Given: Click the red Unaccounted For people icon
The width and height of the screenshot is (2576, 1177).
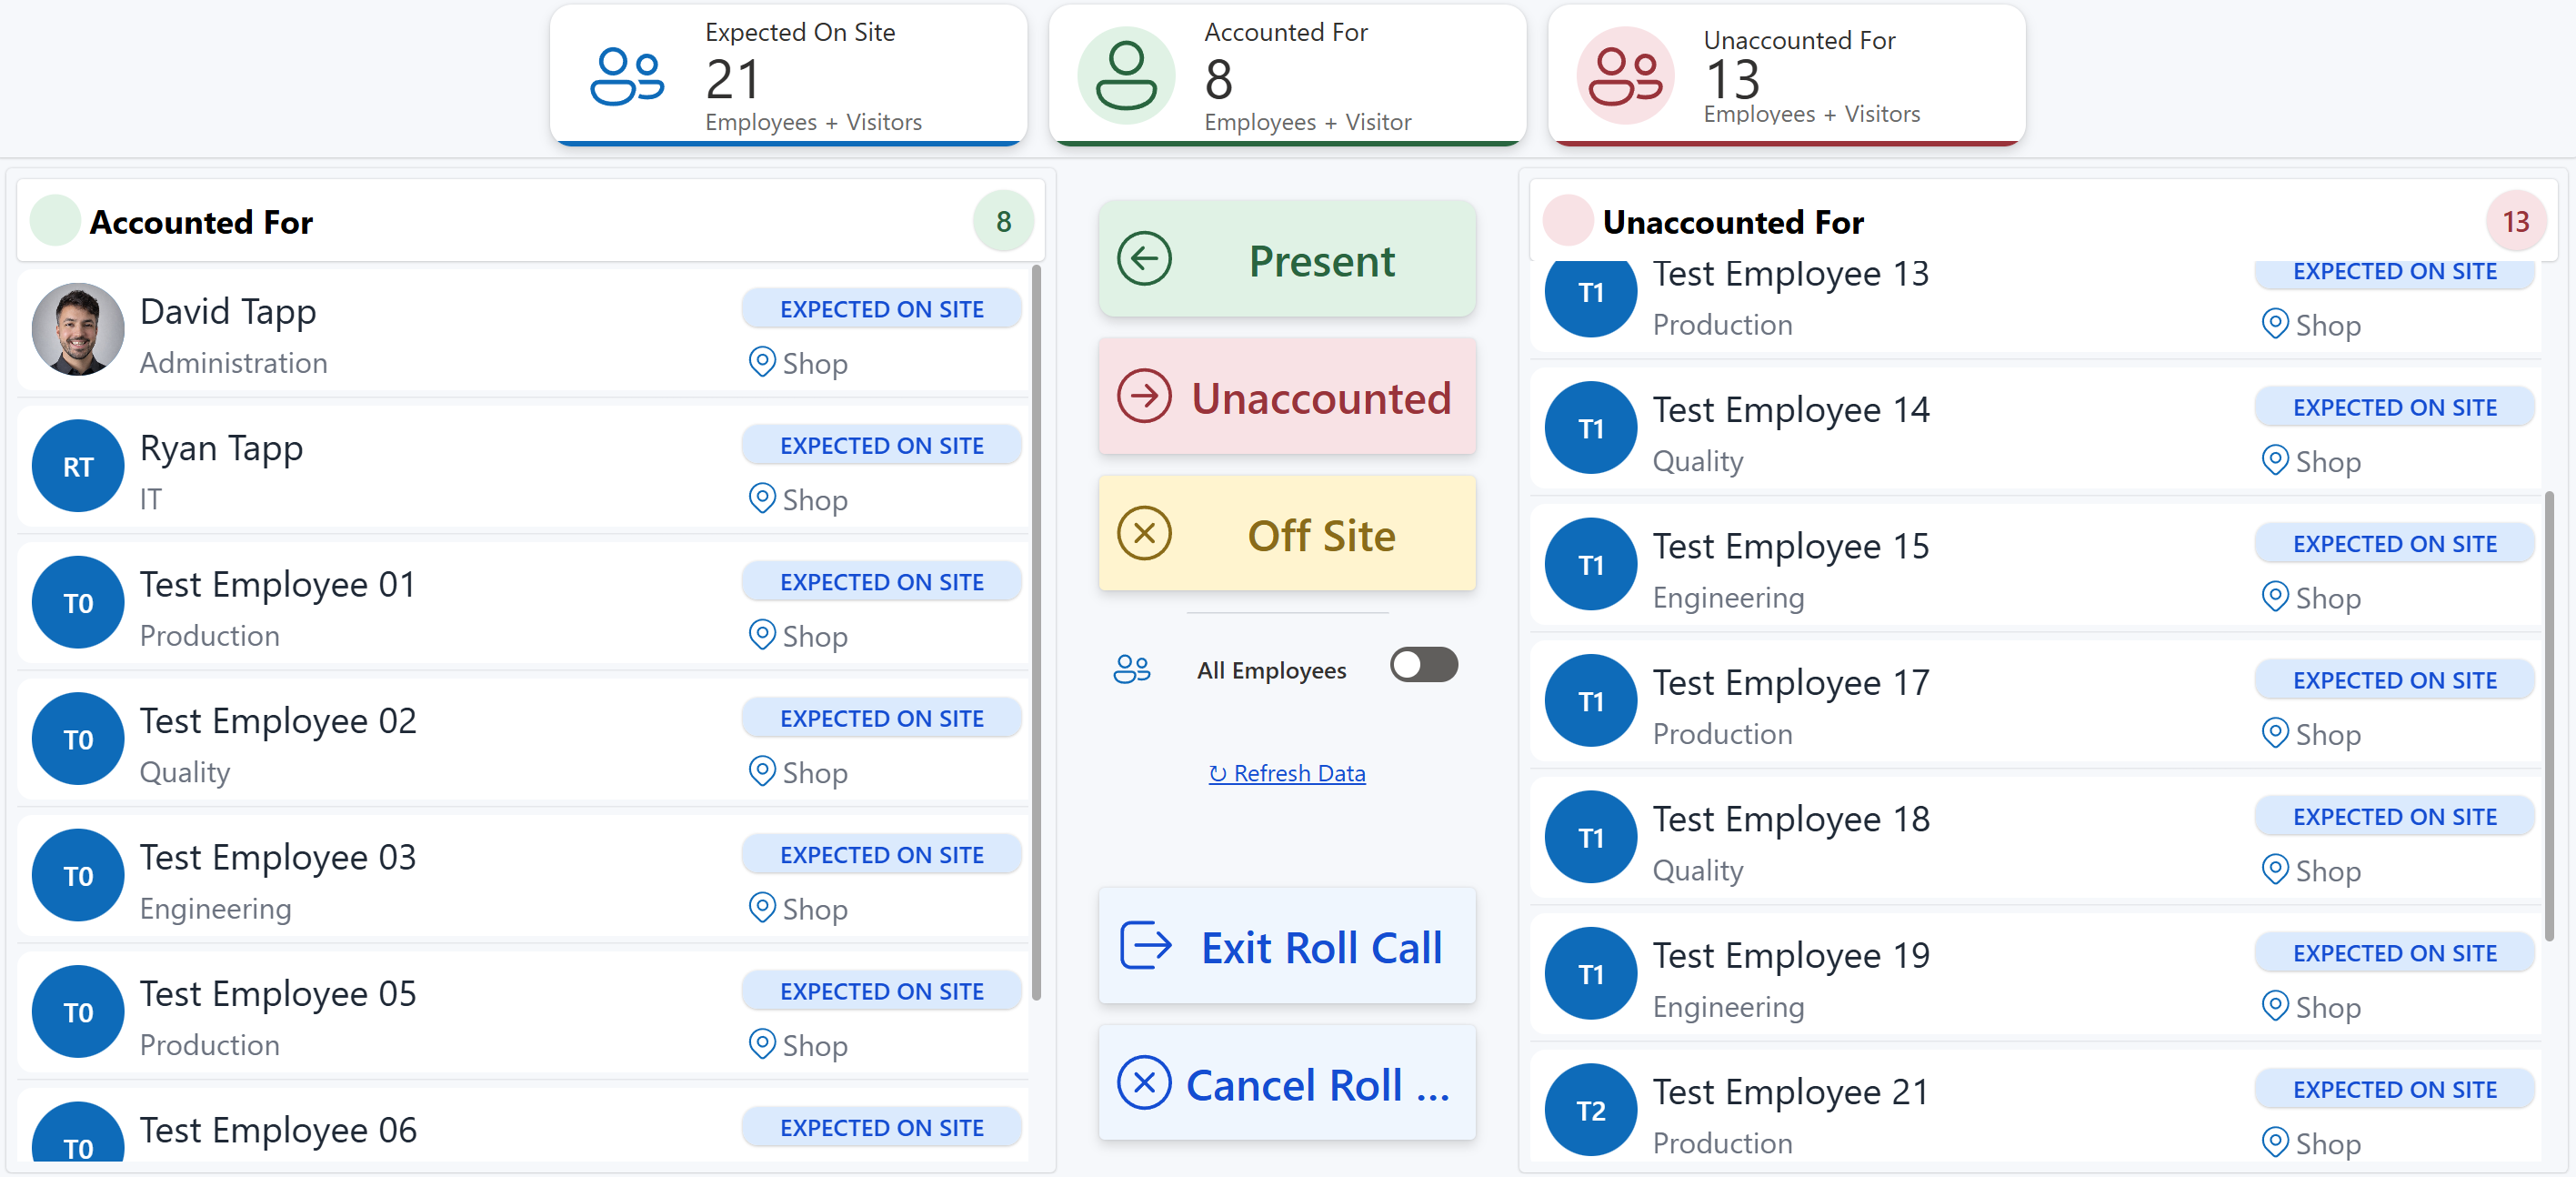Looking at the screenshot, I should pos(1625,75).
